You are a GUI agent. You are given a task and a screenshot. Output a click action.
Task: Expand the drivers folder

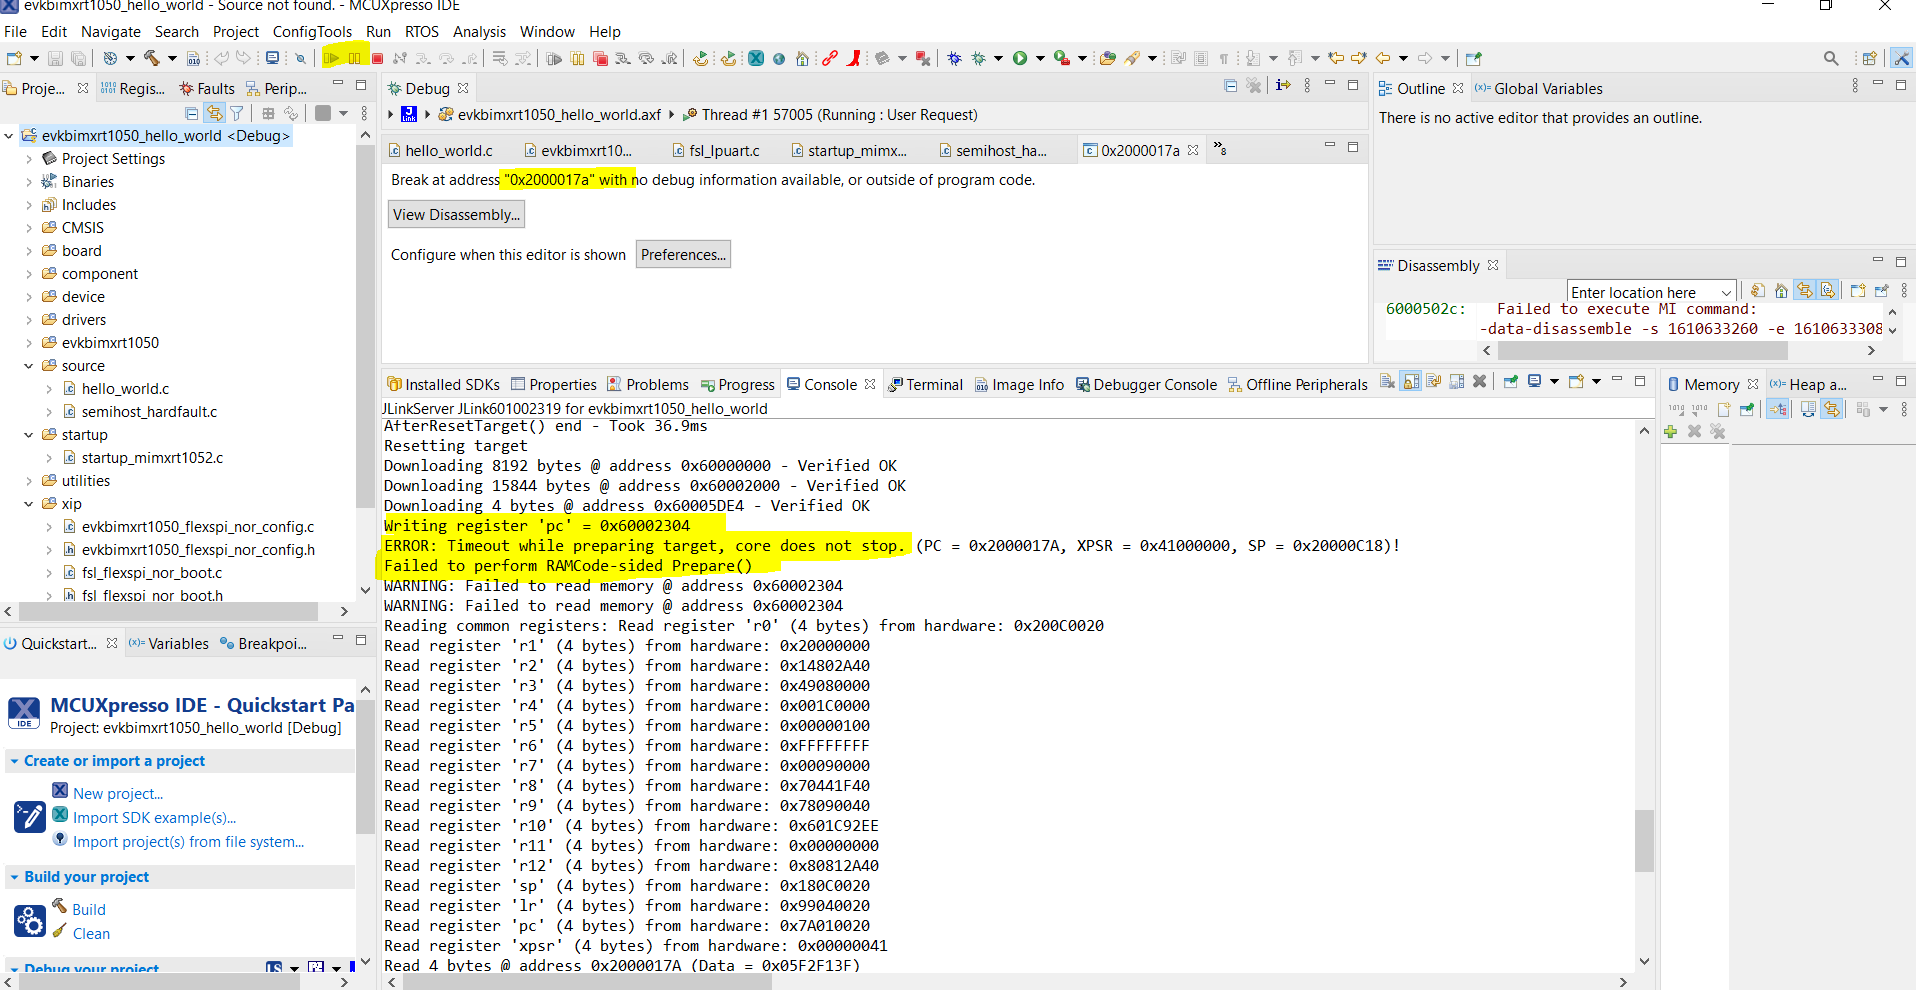(x=29, y=319)
